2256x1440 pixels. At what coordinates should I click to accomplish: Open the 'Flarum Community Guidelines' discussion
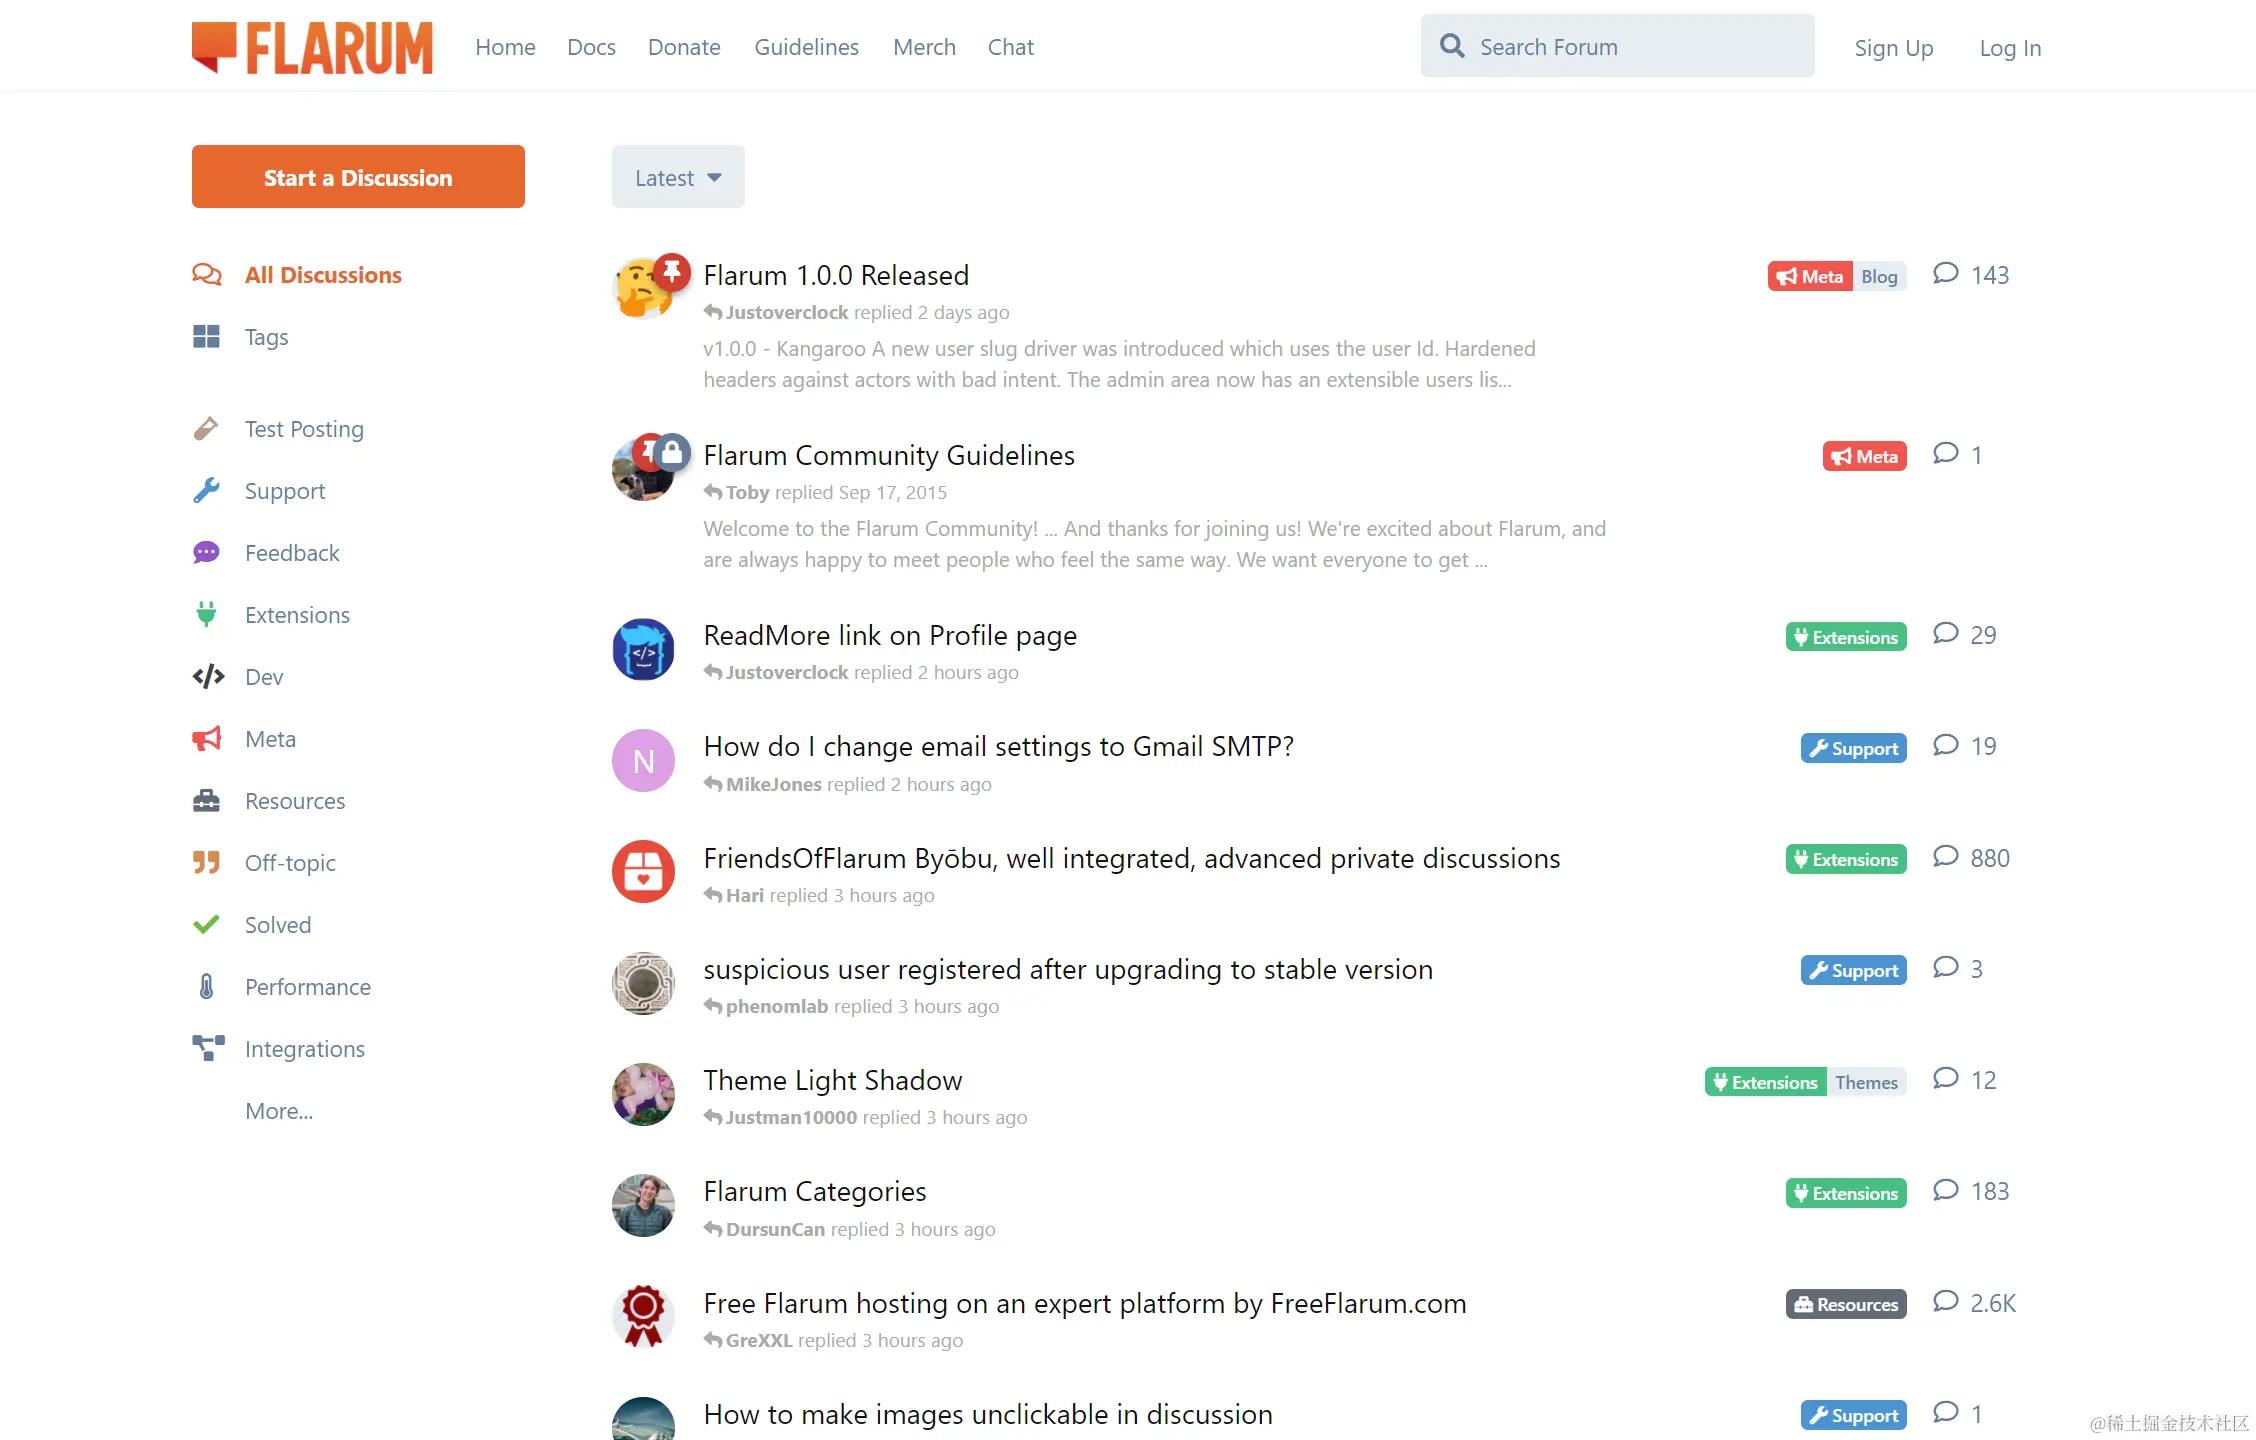pos(889,455)
